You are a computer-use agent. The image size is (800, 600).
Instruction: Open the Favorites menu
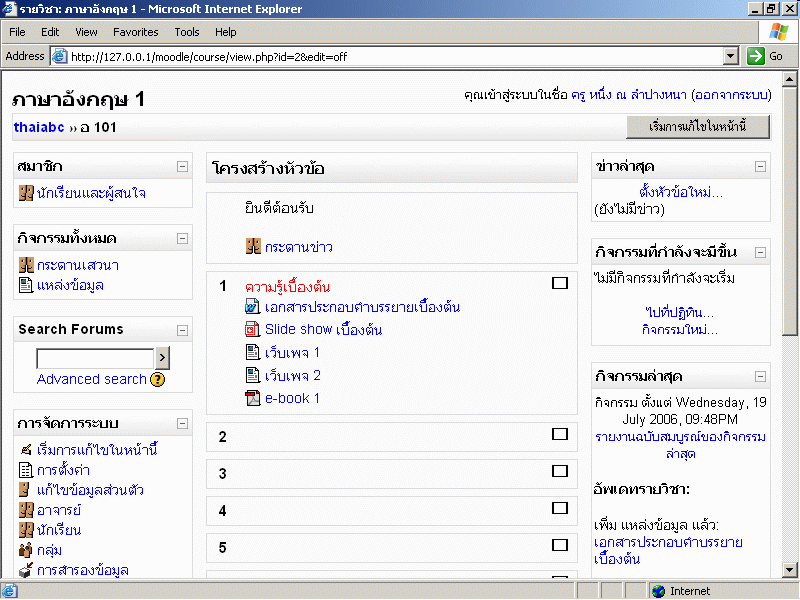click(135, 32)
